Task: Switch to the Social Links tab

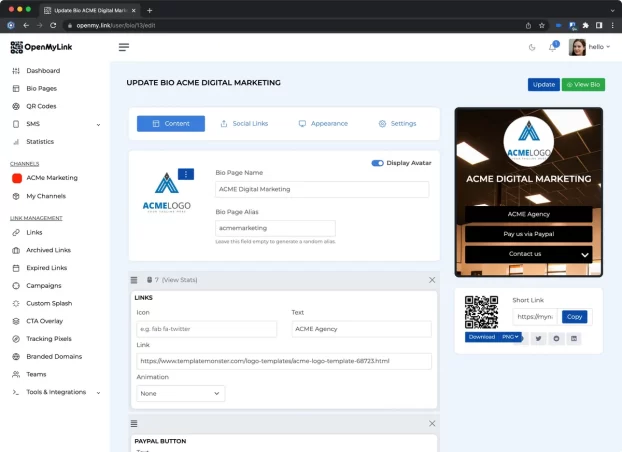Action: pos(244,124)
